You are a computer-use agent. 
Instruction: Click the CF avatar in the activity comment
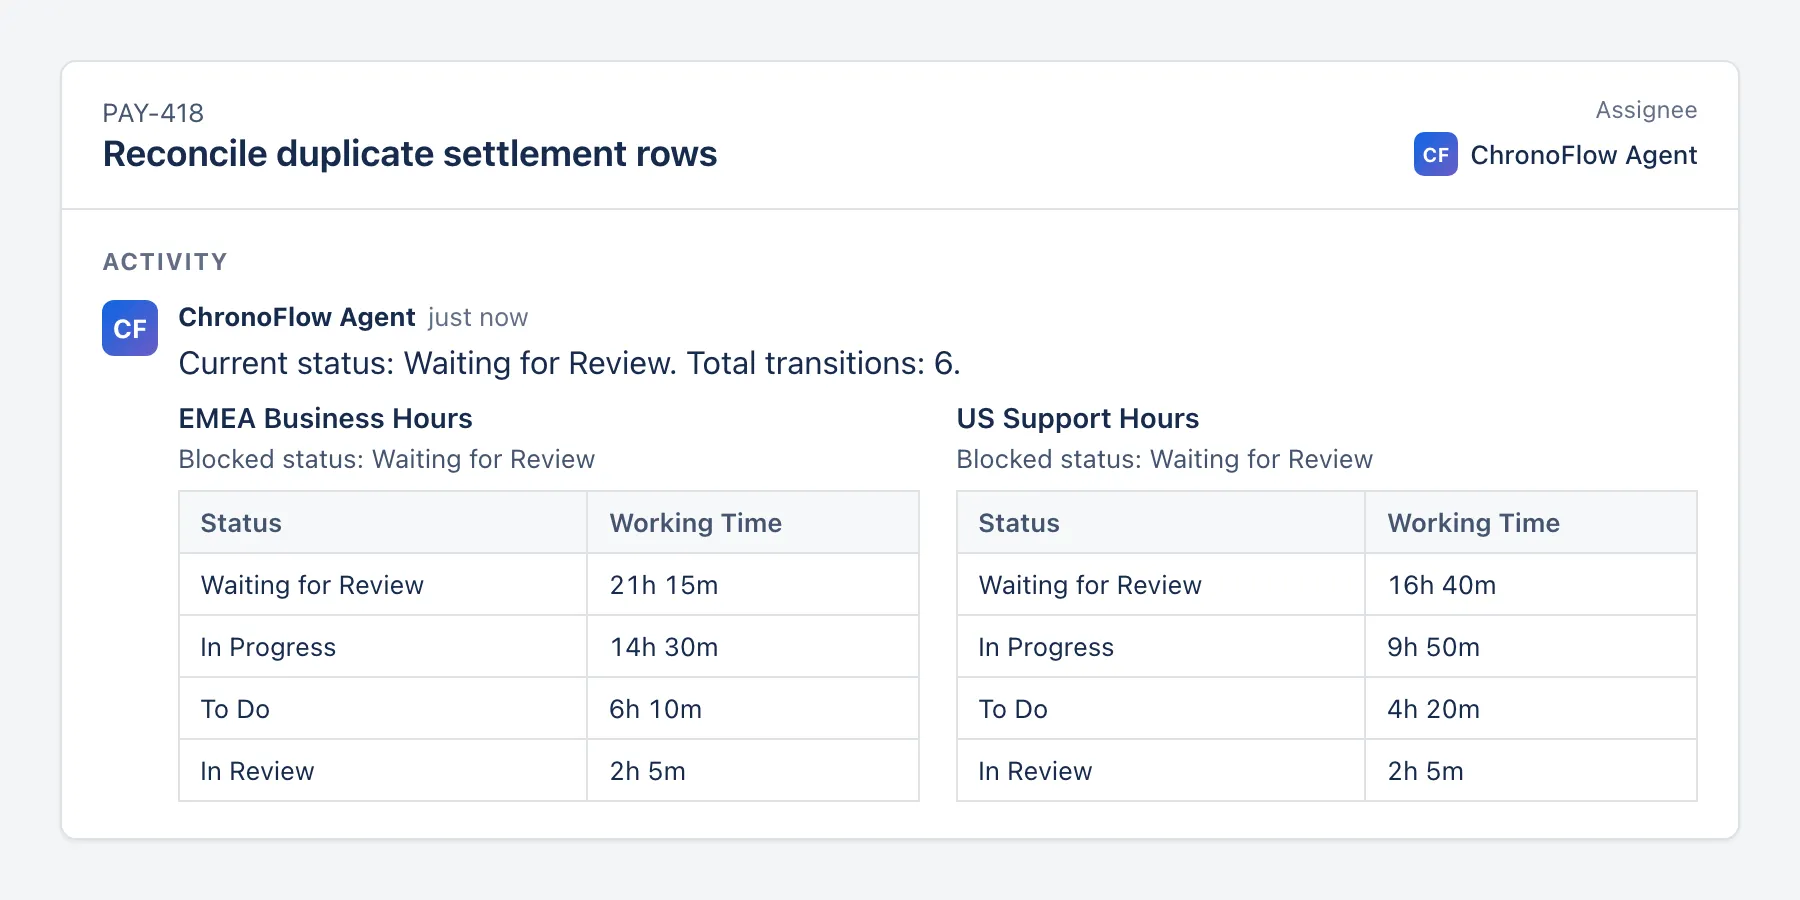pos(130,328)
